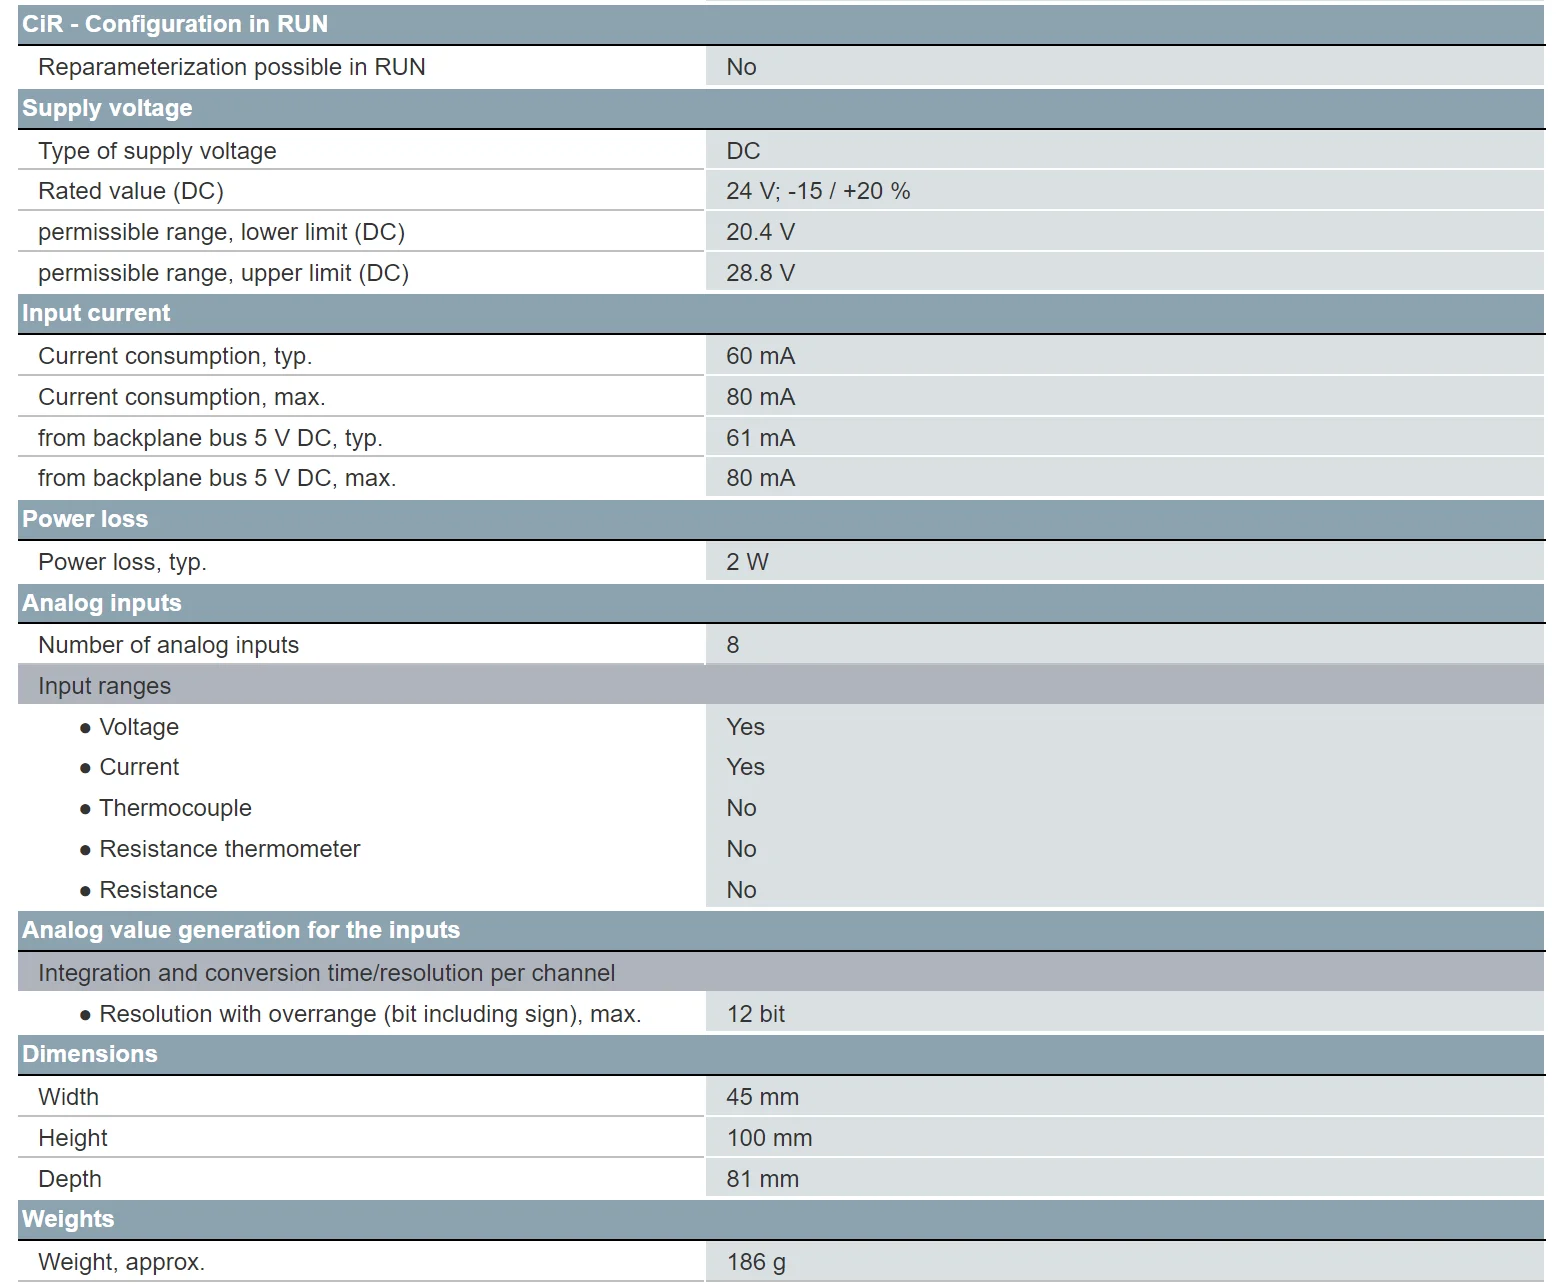Click the '28.8 V' value
1564x1284 pixels.
pyautogui.click(x=760, y=273)
